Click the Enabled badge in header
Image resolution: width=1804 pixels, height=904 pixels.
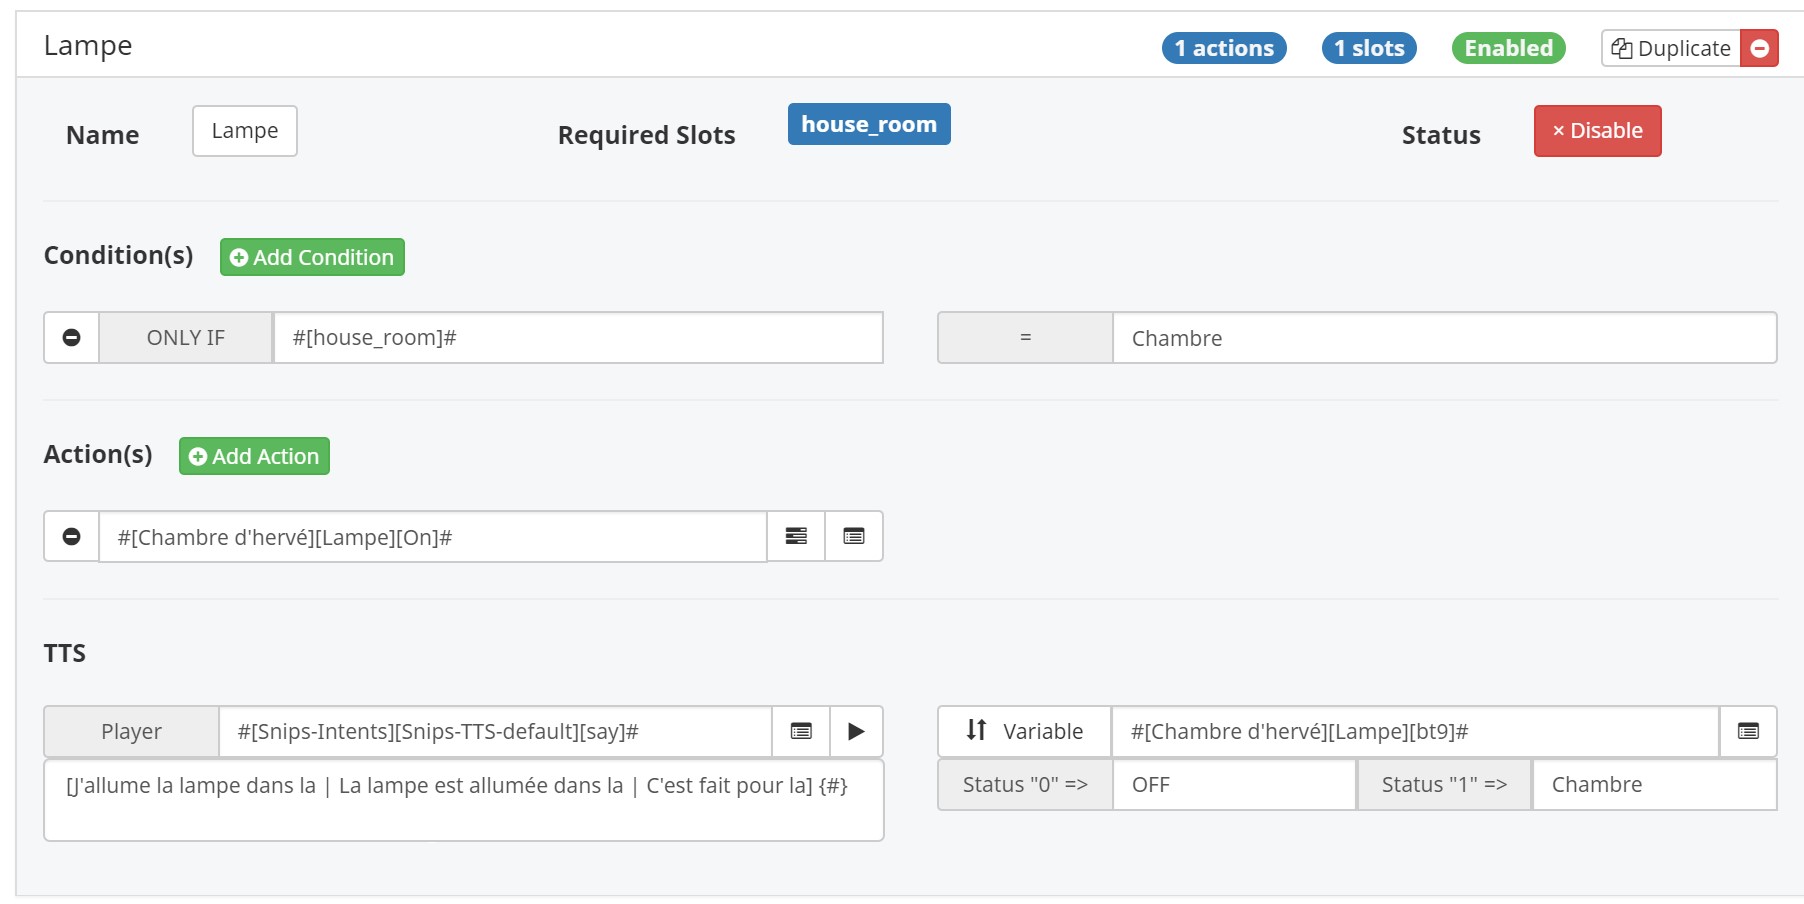point(1508,48)
